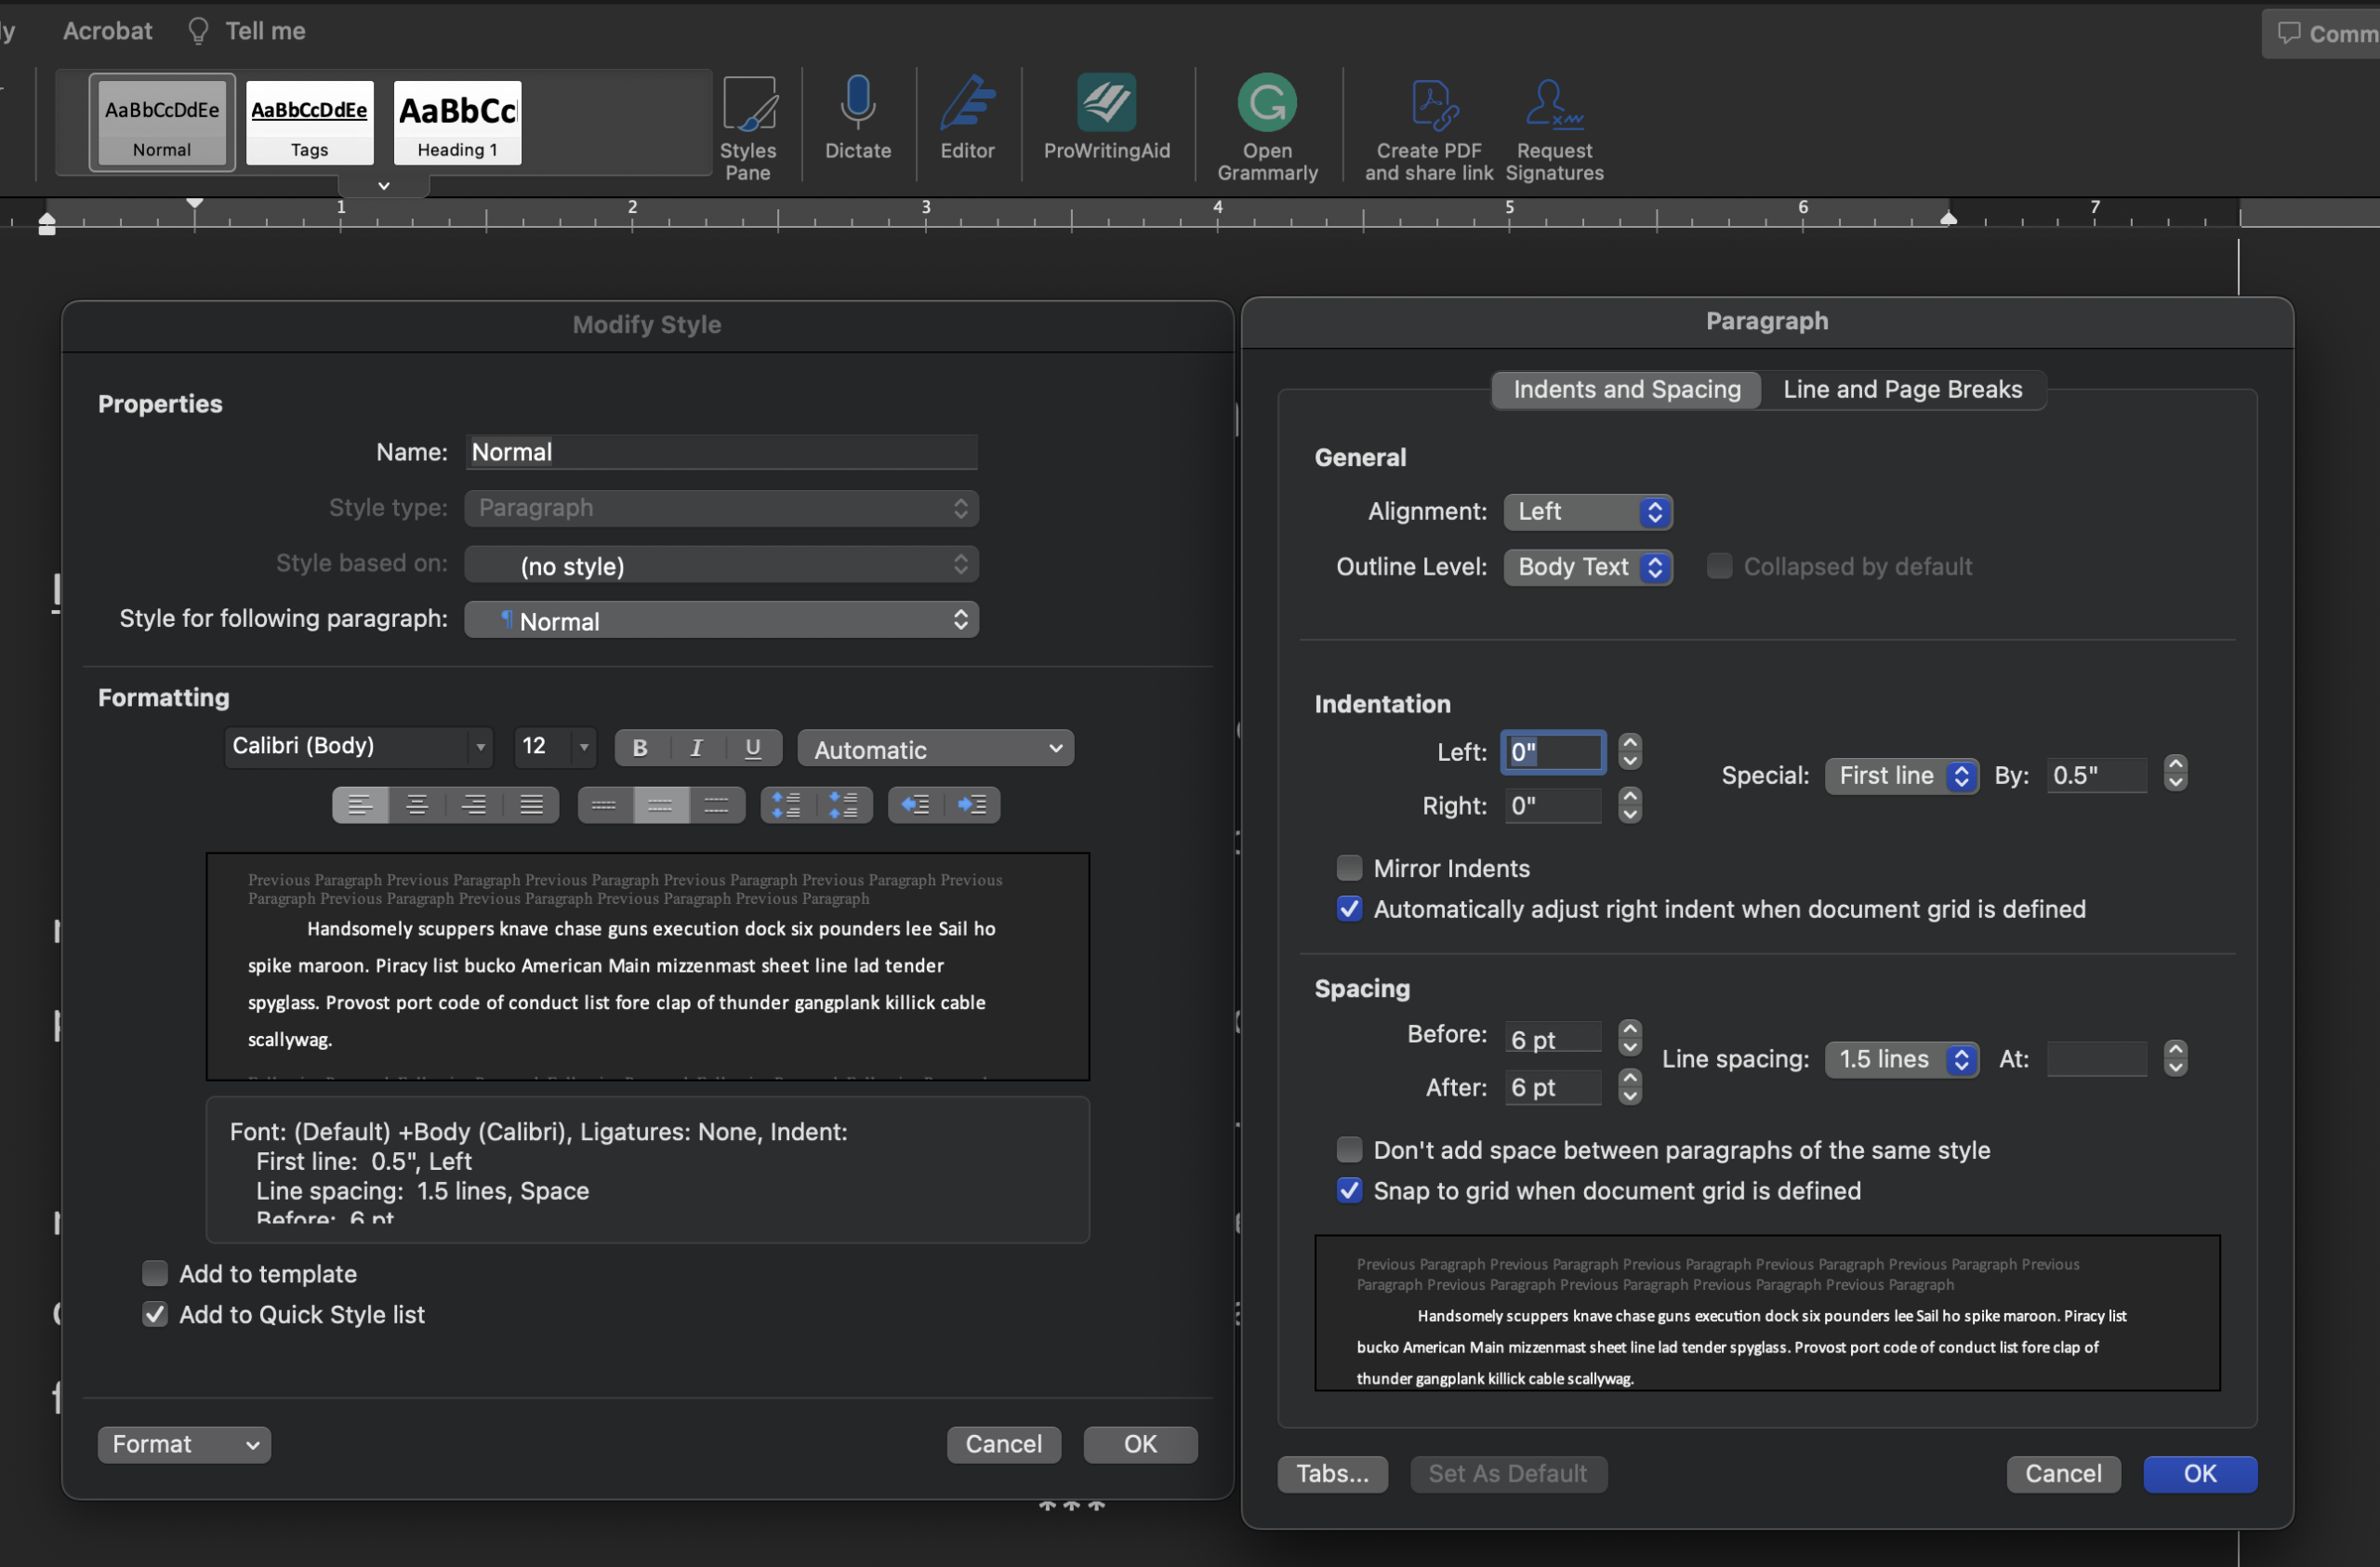Expand the Format menu button
This screenshot has width=2380, height=1567.
[x=184, y=1444]
